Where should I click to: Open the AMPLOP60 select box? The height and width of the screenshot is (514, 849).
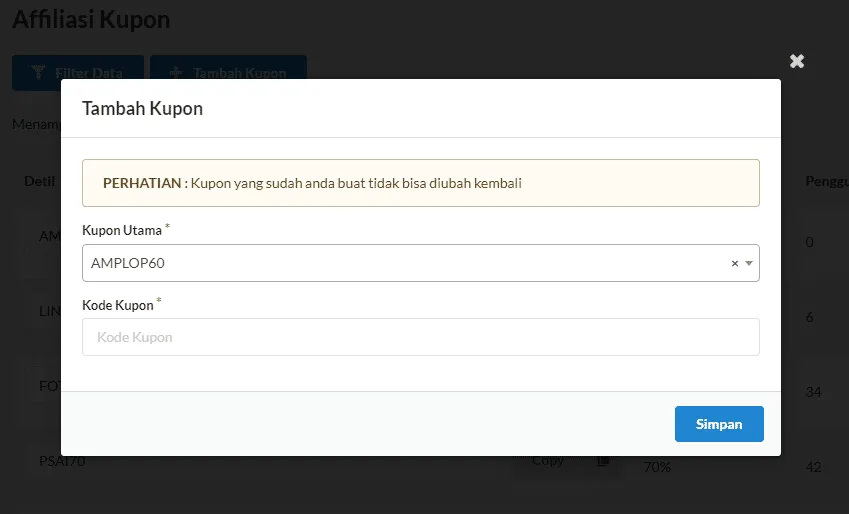tap(400, 263)
